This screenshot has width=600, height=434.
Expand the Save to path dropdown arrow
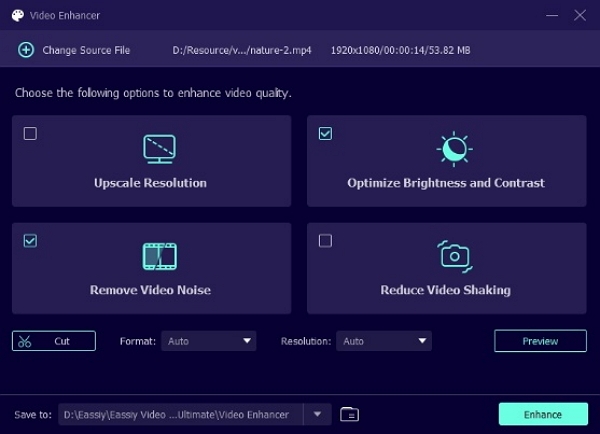(317, 414)
